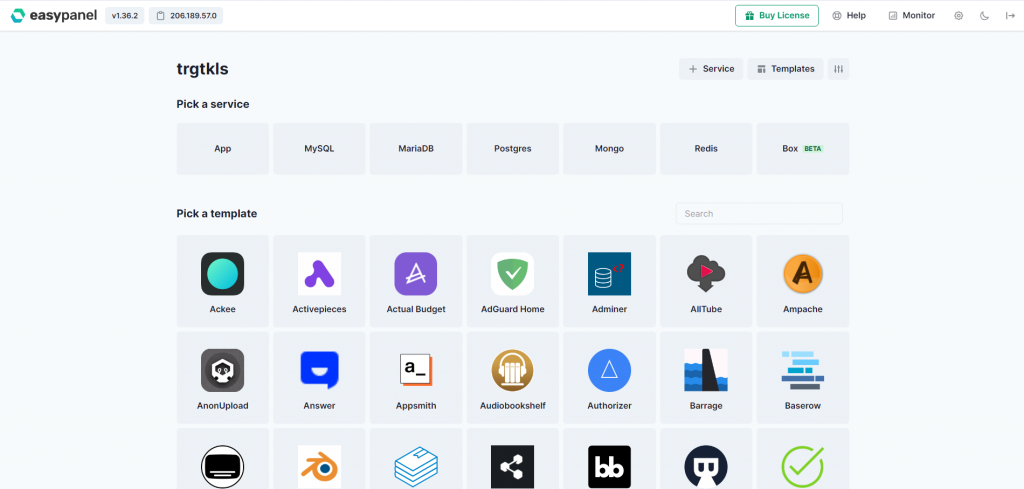Pick the Adminer database template
The image size is (1024, 489).
[x=609, y=274]
